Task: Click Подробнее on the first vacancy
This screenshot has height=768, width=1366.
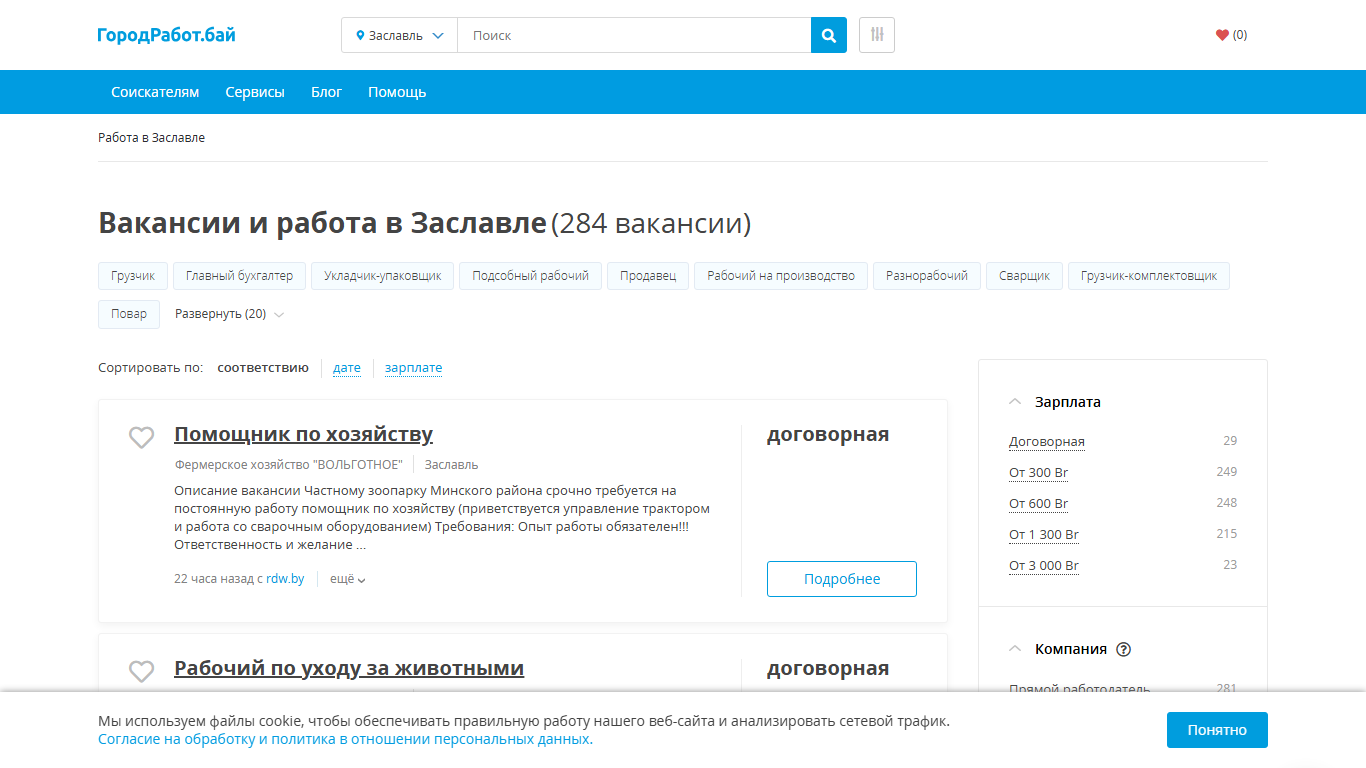Action: (x=842, y=579)
